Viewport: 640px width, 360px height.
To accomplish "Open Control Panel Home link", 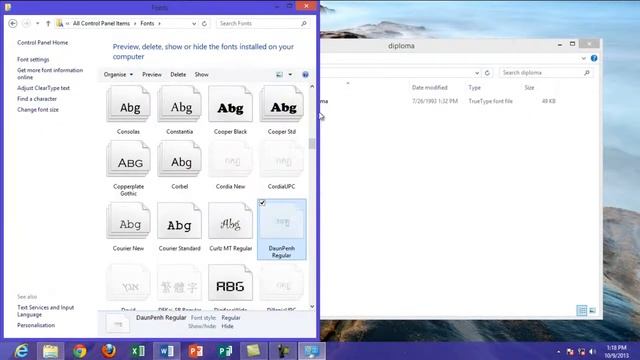I will [42, 42].
